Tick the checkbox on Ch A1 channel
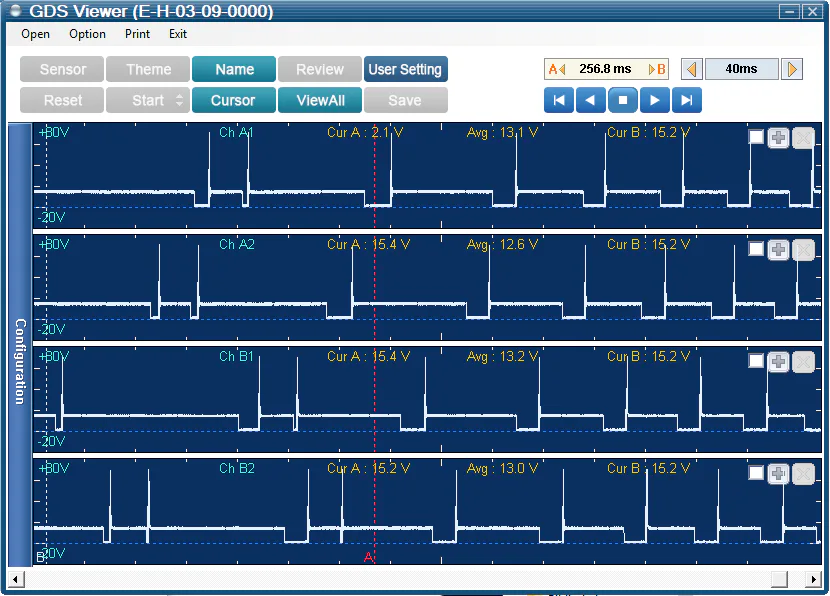 tap(756, 138)
